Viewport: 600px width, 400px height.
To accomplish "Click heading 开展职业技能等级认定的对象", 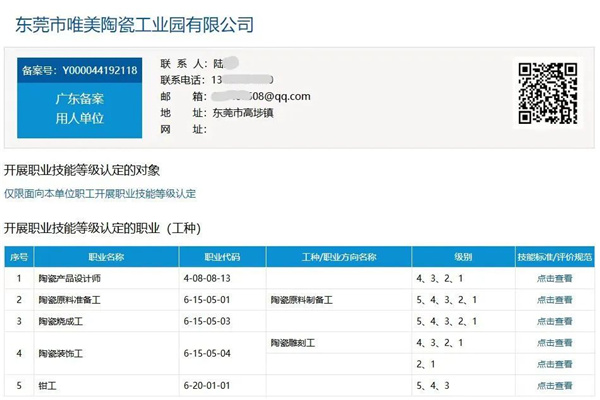I will (x=82, y=170).
